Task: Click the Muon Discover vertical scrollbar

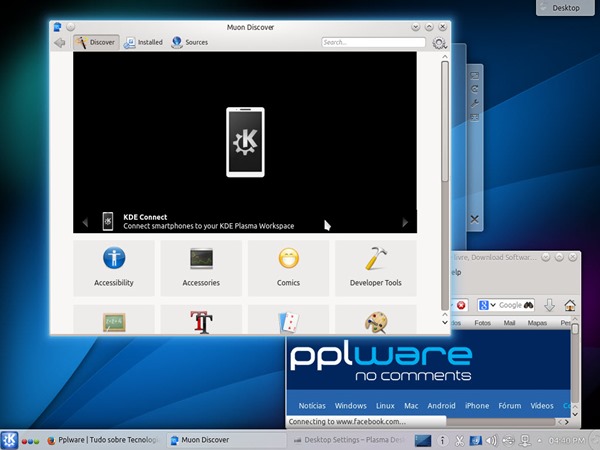Action: 445,121
